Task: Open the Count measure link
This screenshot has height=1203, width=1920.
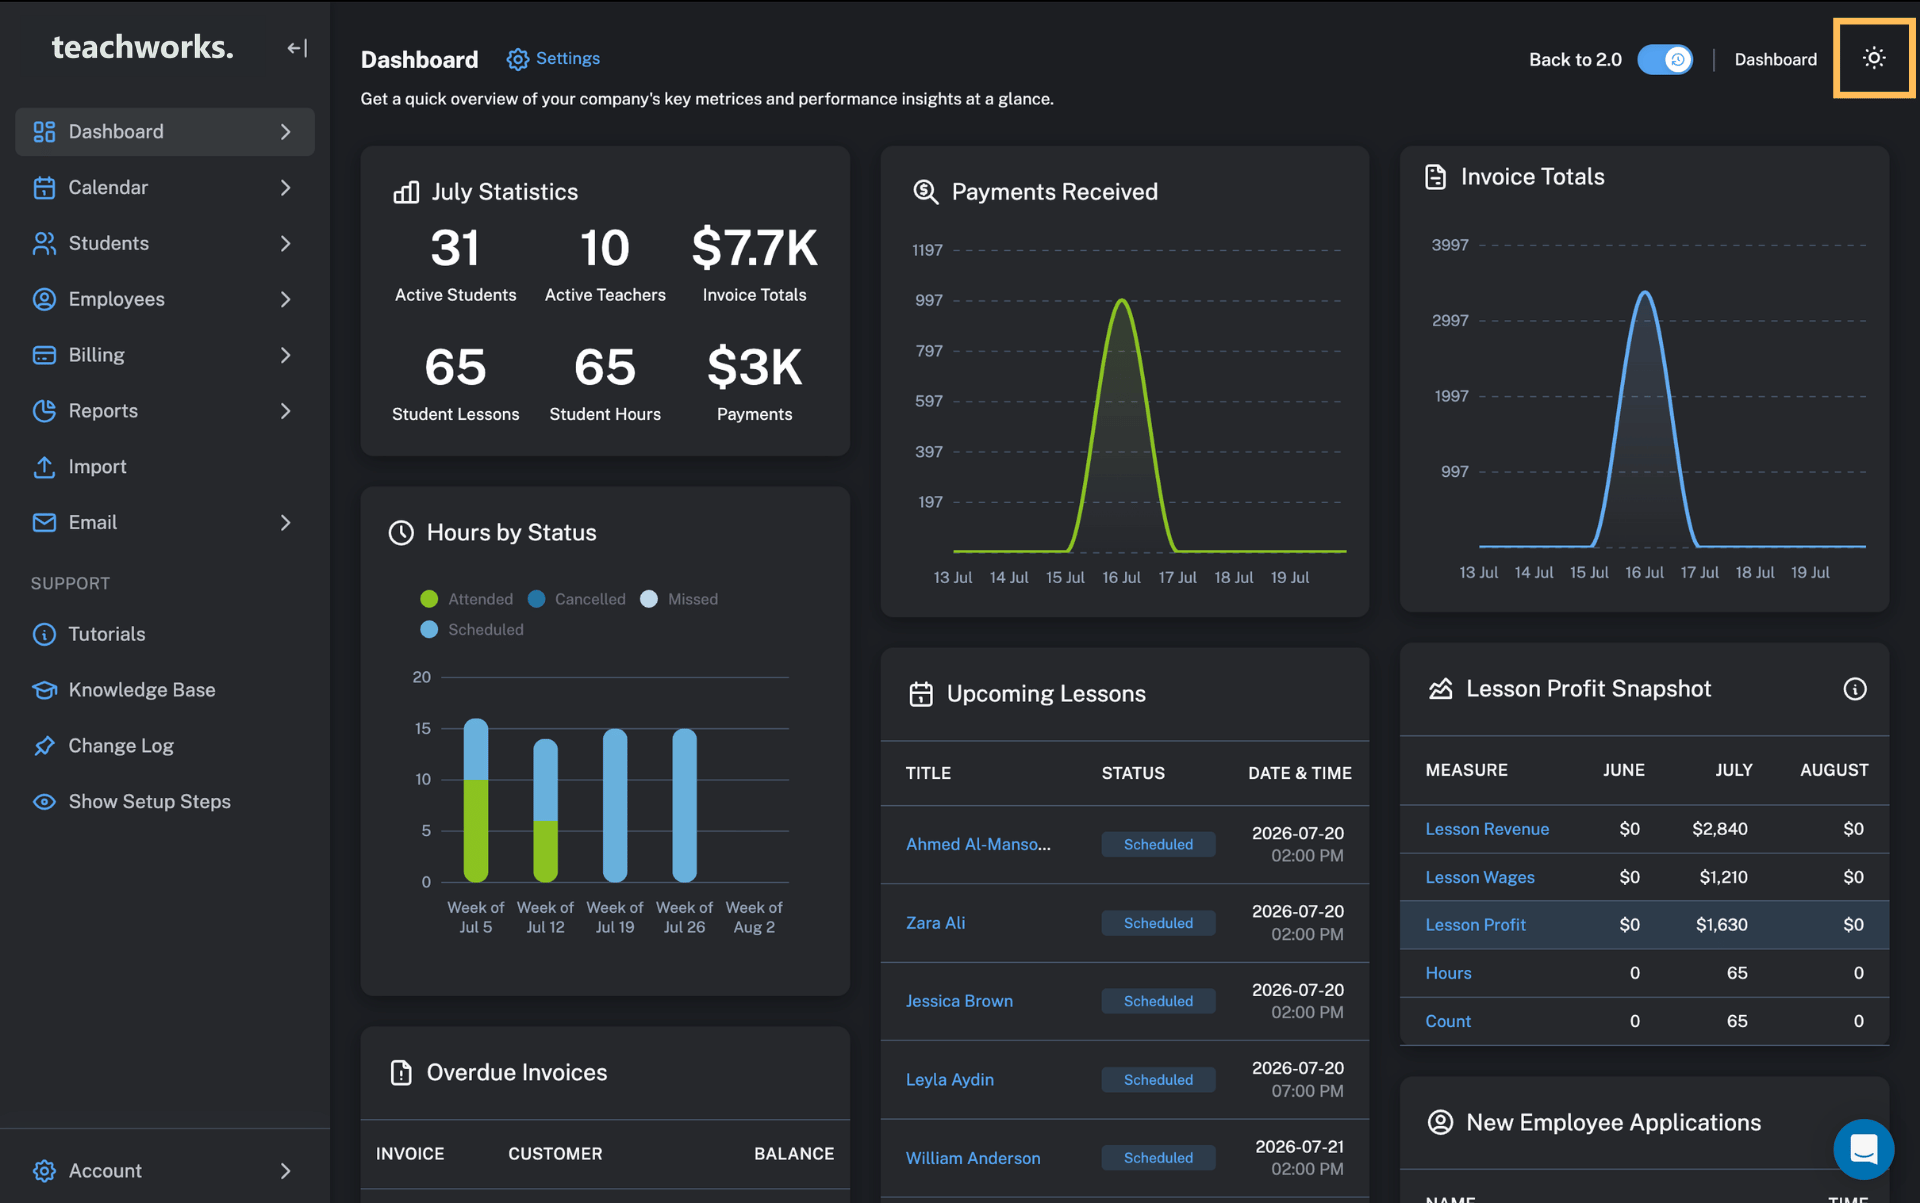Action: (1448, 1021)
